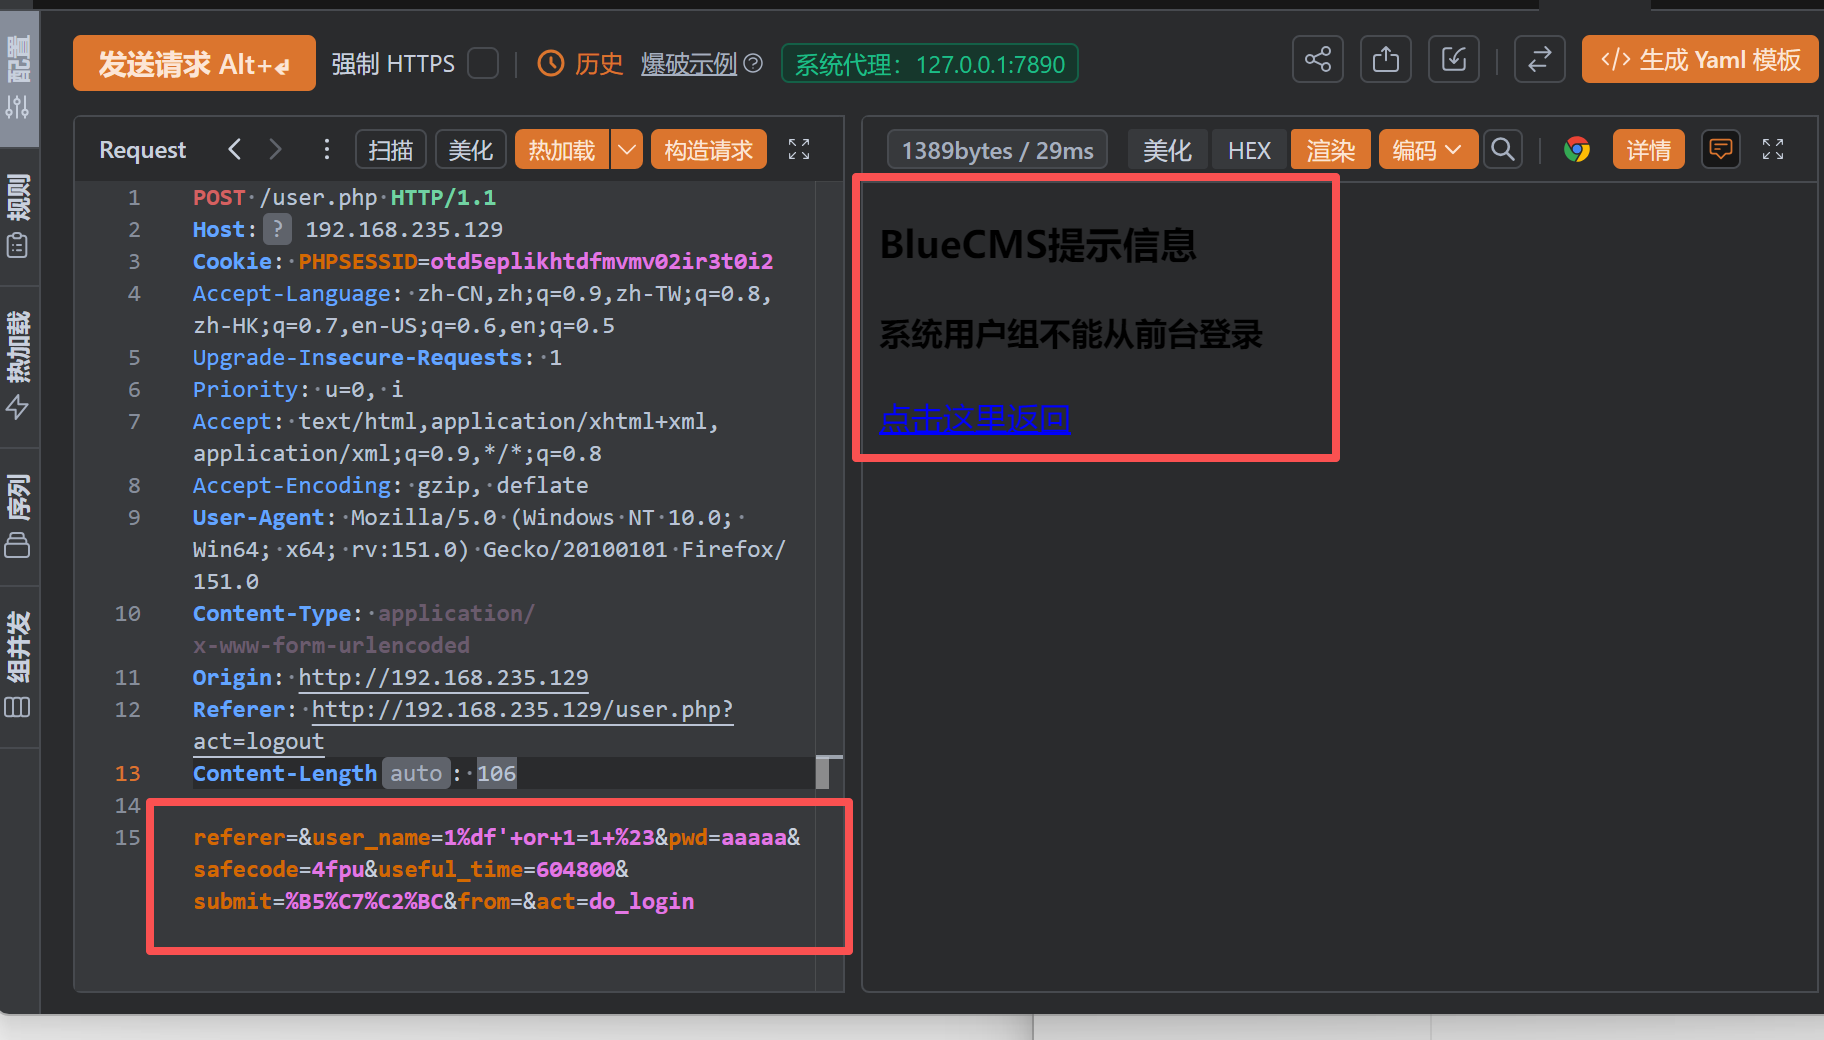
Task: Click the 系统代理 127.0.0.1:7890 badge
Action: [930, 64]
